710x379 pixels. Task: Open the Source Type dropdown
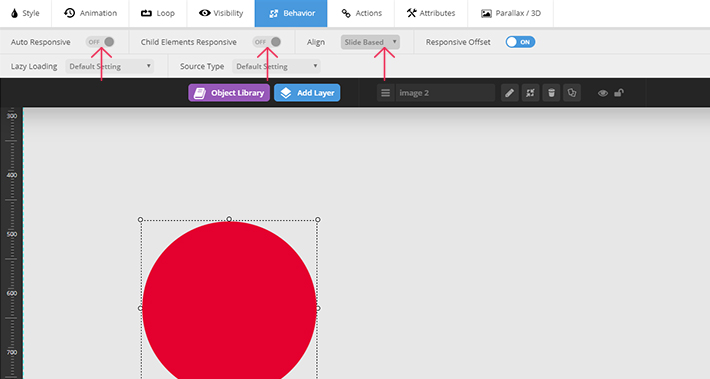pos(277,66)
